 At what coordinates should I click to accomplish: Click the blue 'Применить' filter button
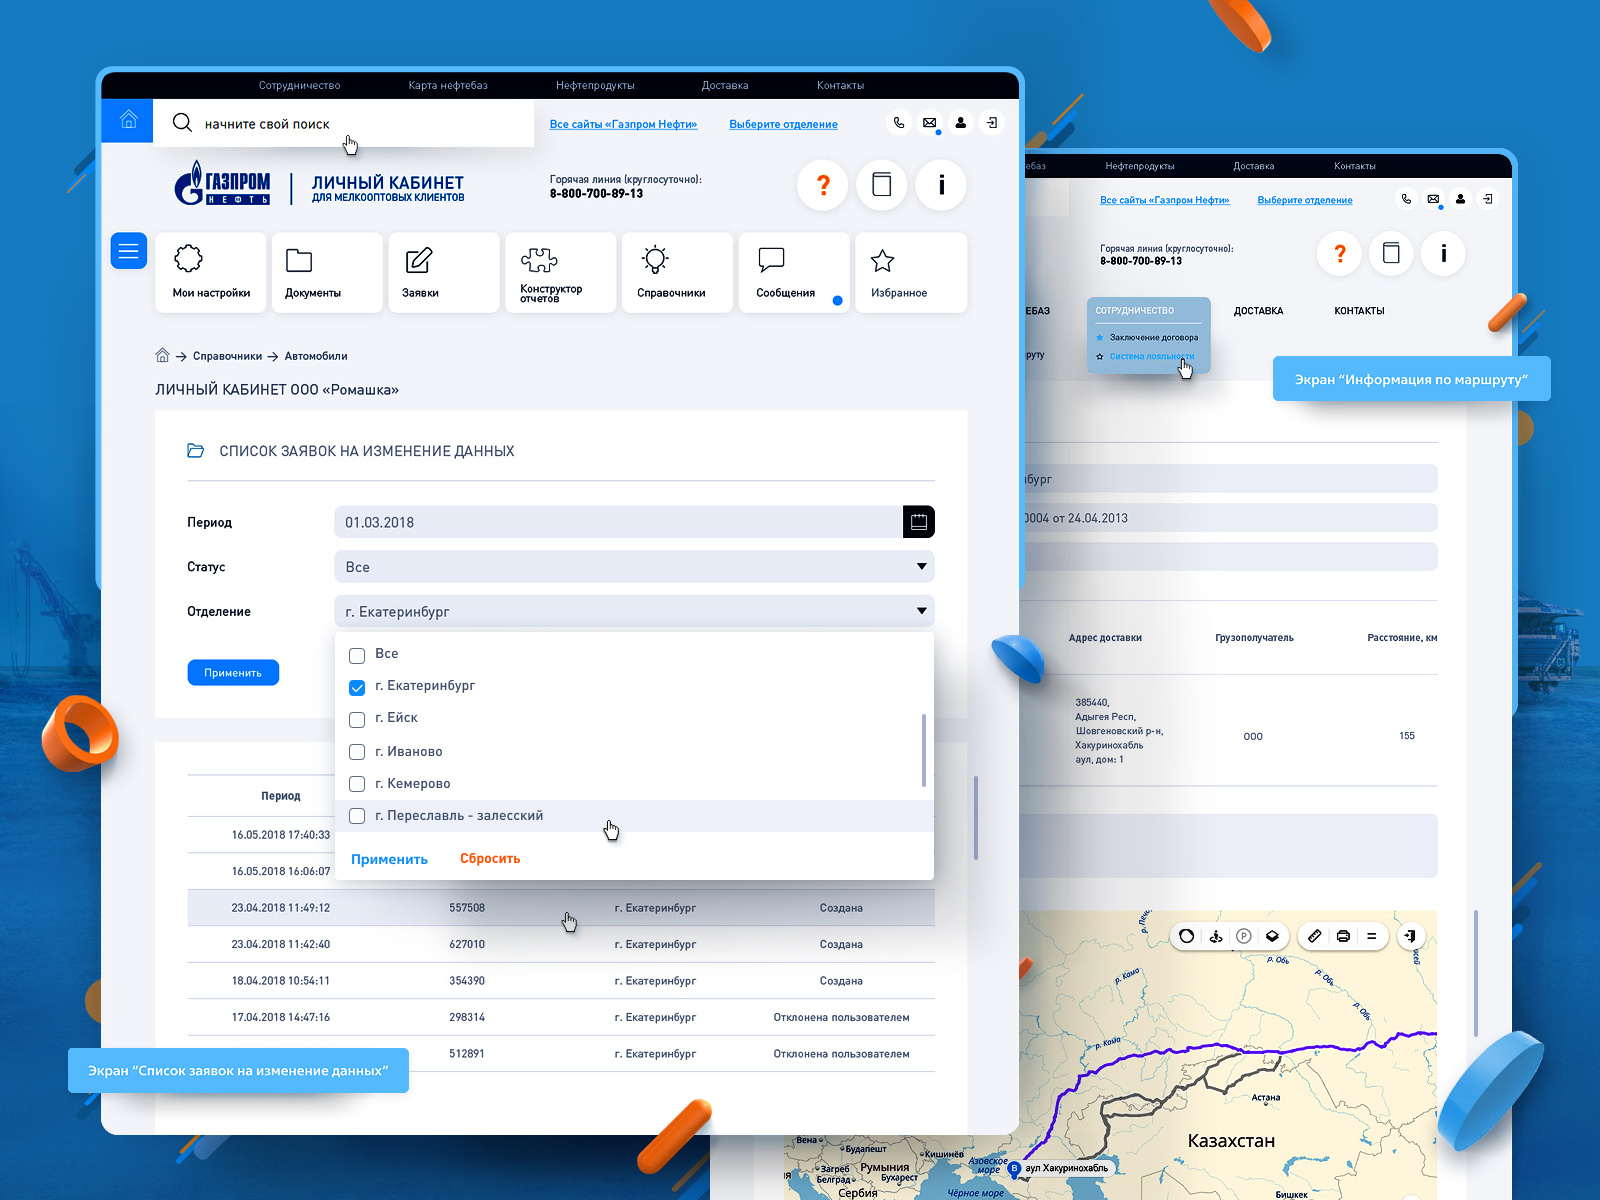(x=233, y=673)
